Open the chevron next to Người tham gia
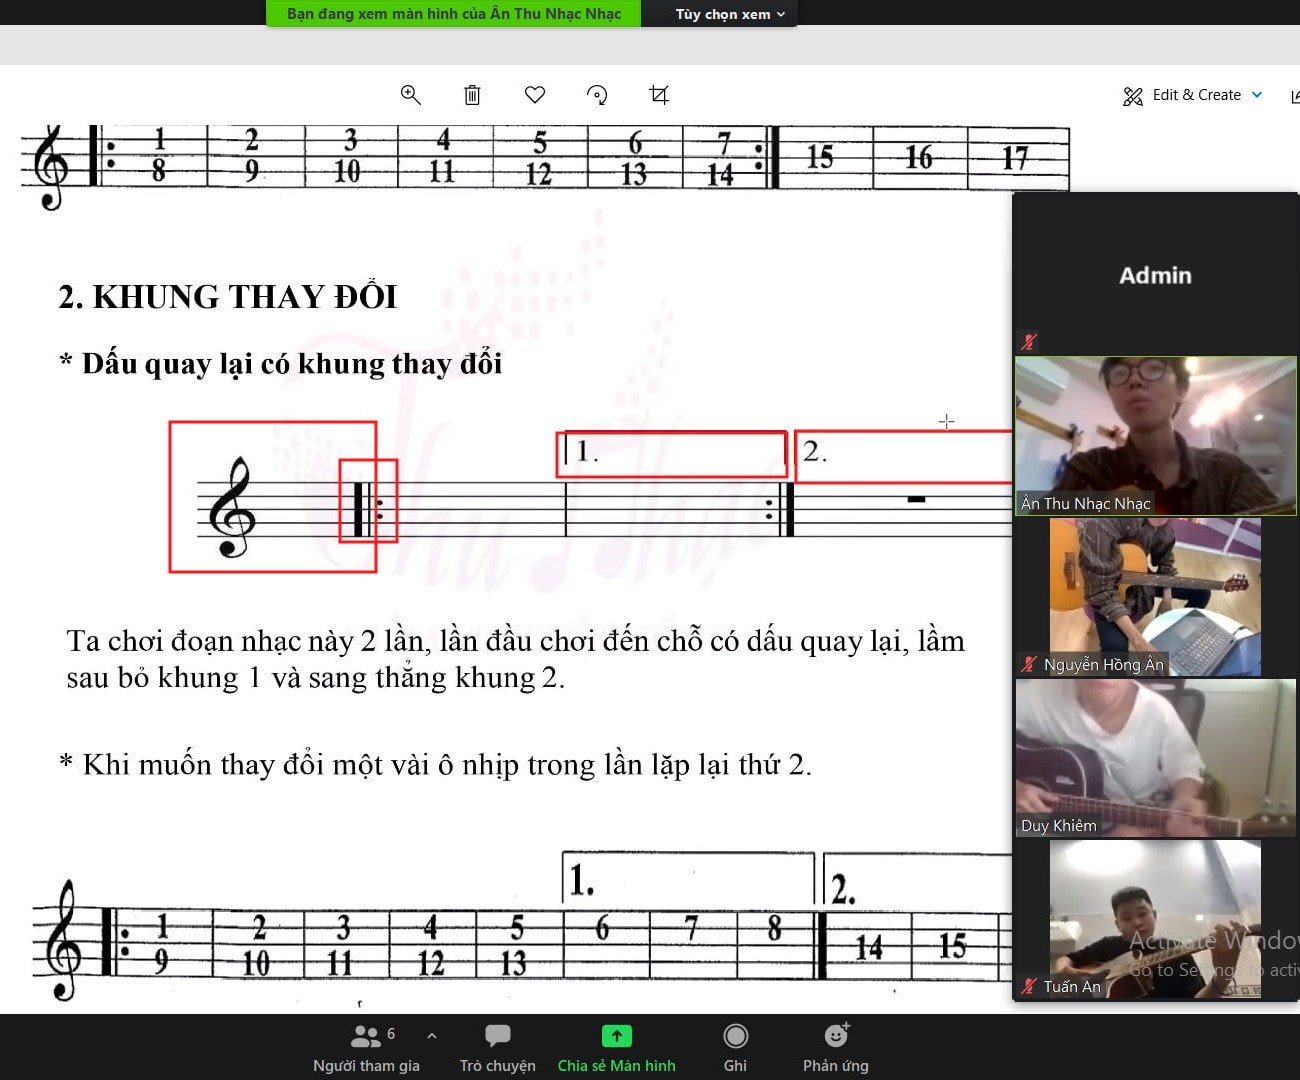 [x=430, y=1036]
